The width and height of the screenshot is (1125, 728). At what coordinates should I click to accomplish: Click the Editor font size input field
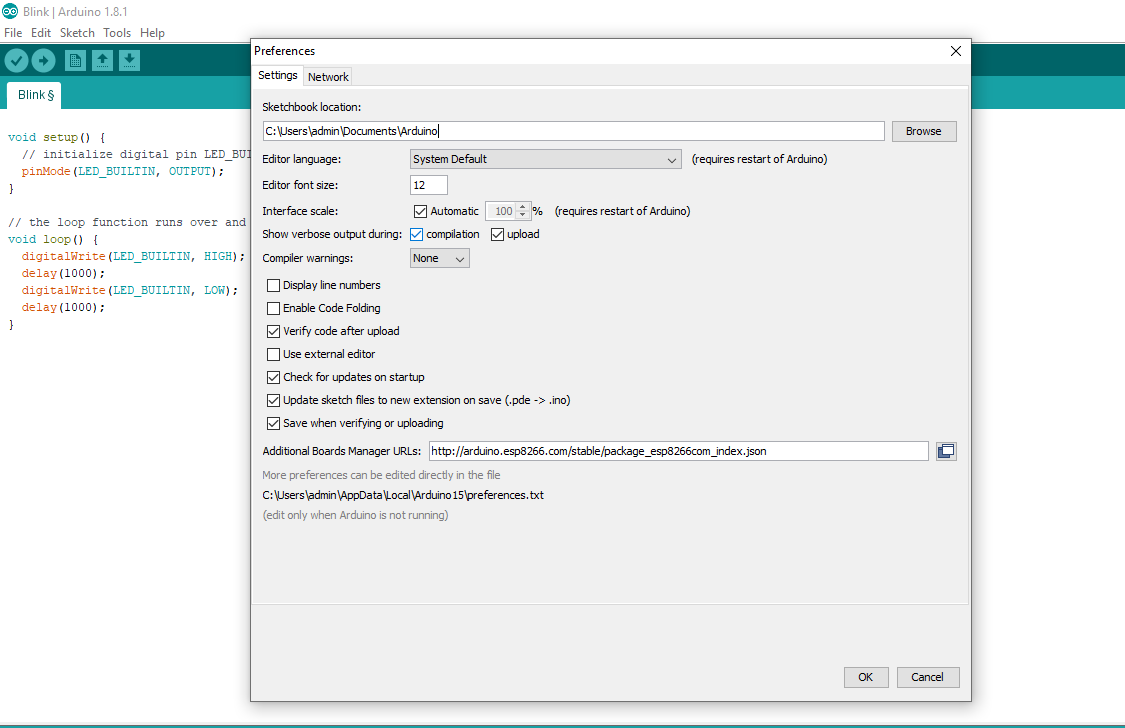pyautogui.click(x=428, y=185)
